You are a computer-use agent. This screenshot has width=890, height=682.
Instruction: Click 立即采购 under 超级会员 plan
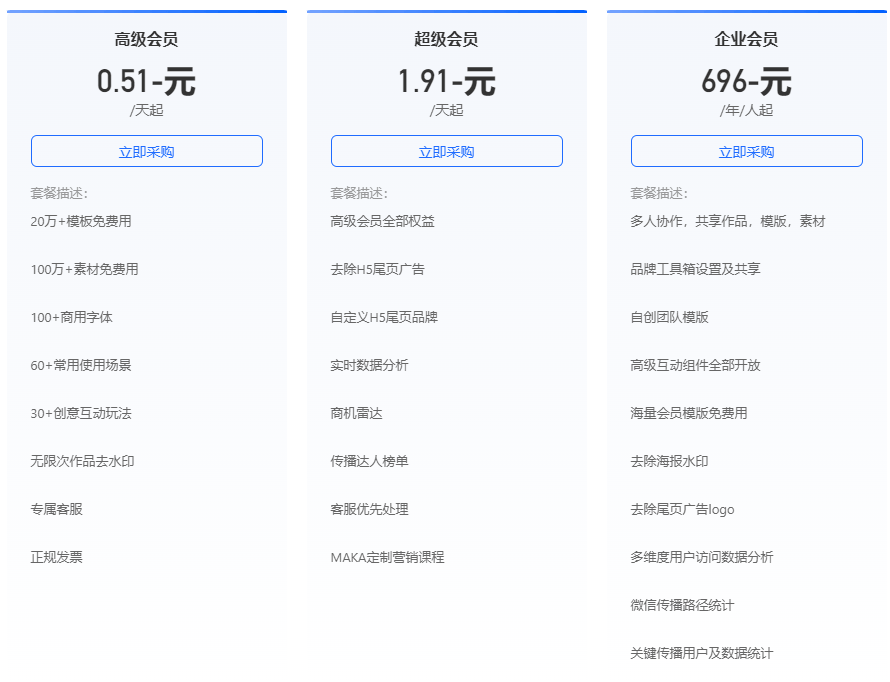[446, 150]
